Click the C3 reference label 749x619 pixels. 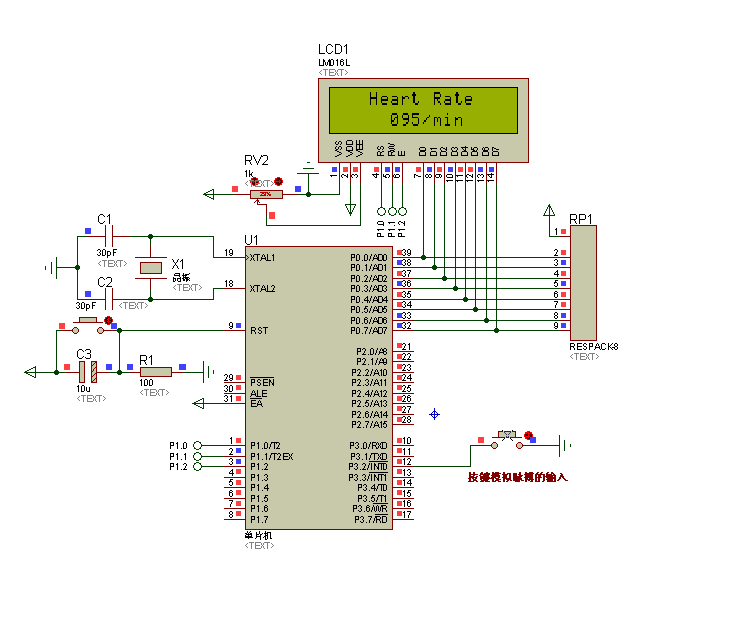84,354
